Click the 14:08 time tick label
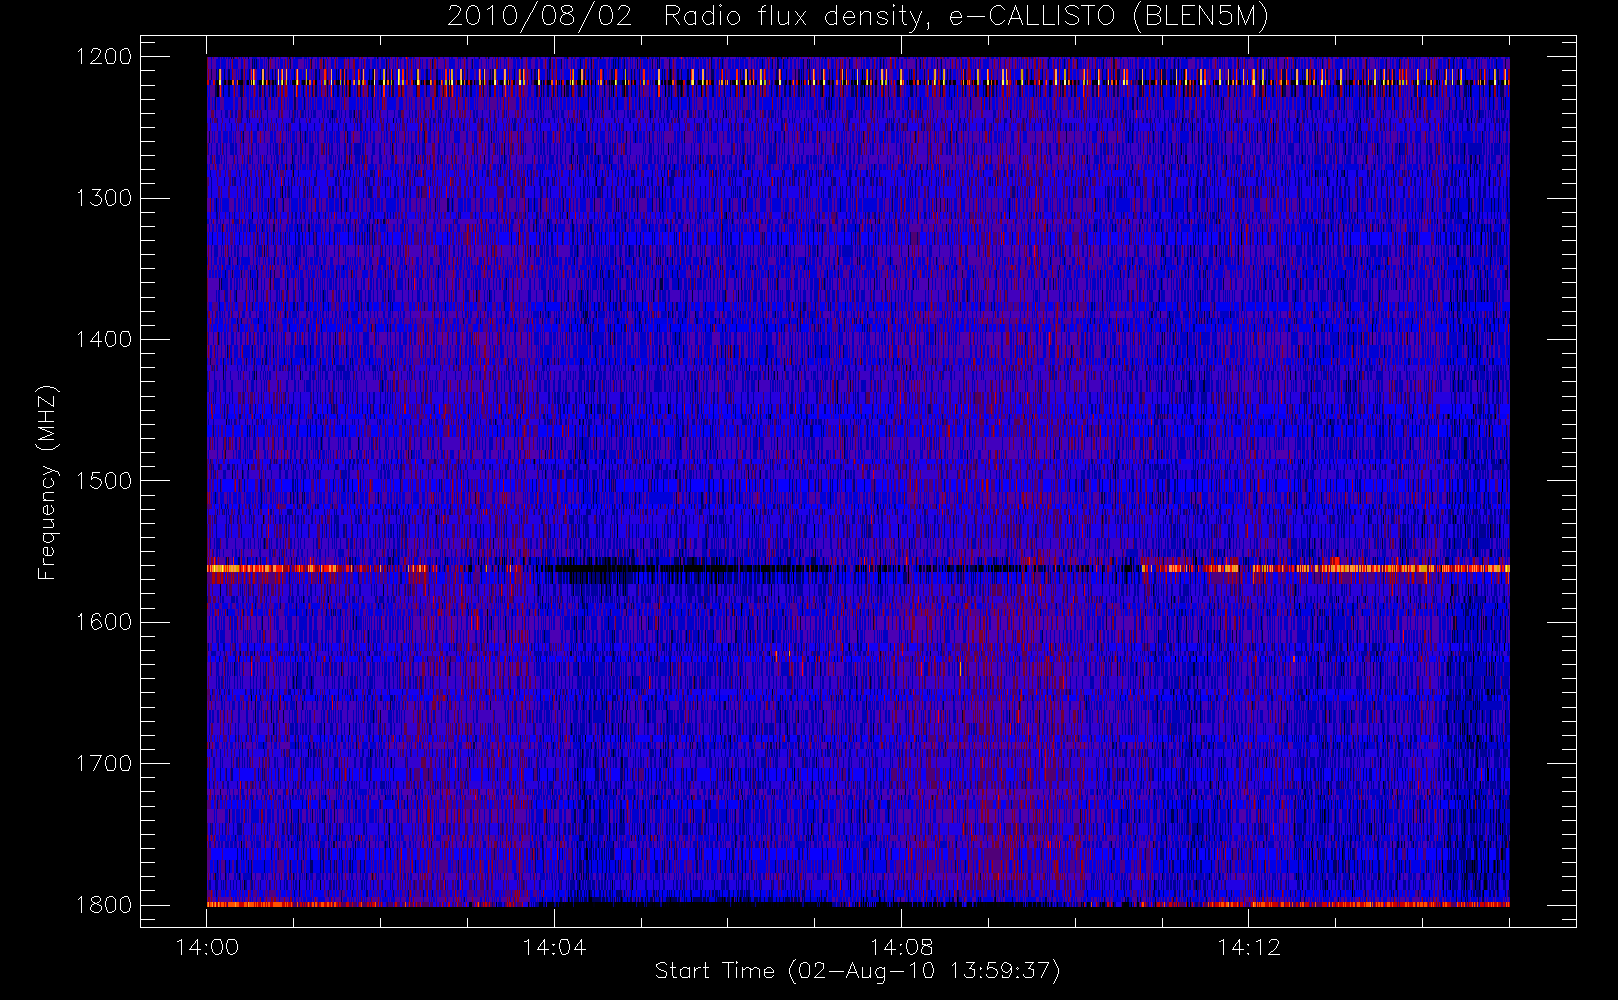This screenshot has width=1618, height=1000. [901, 947]
